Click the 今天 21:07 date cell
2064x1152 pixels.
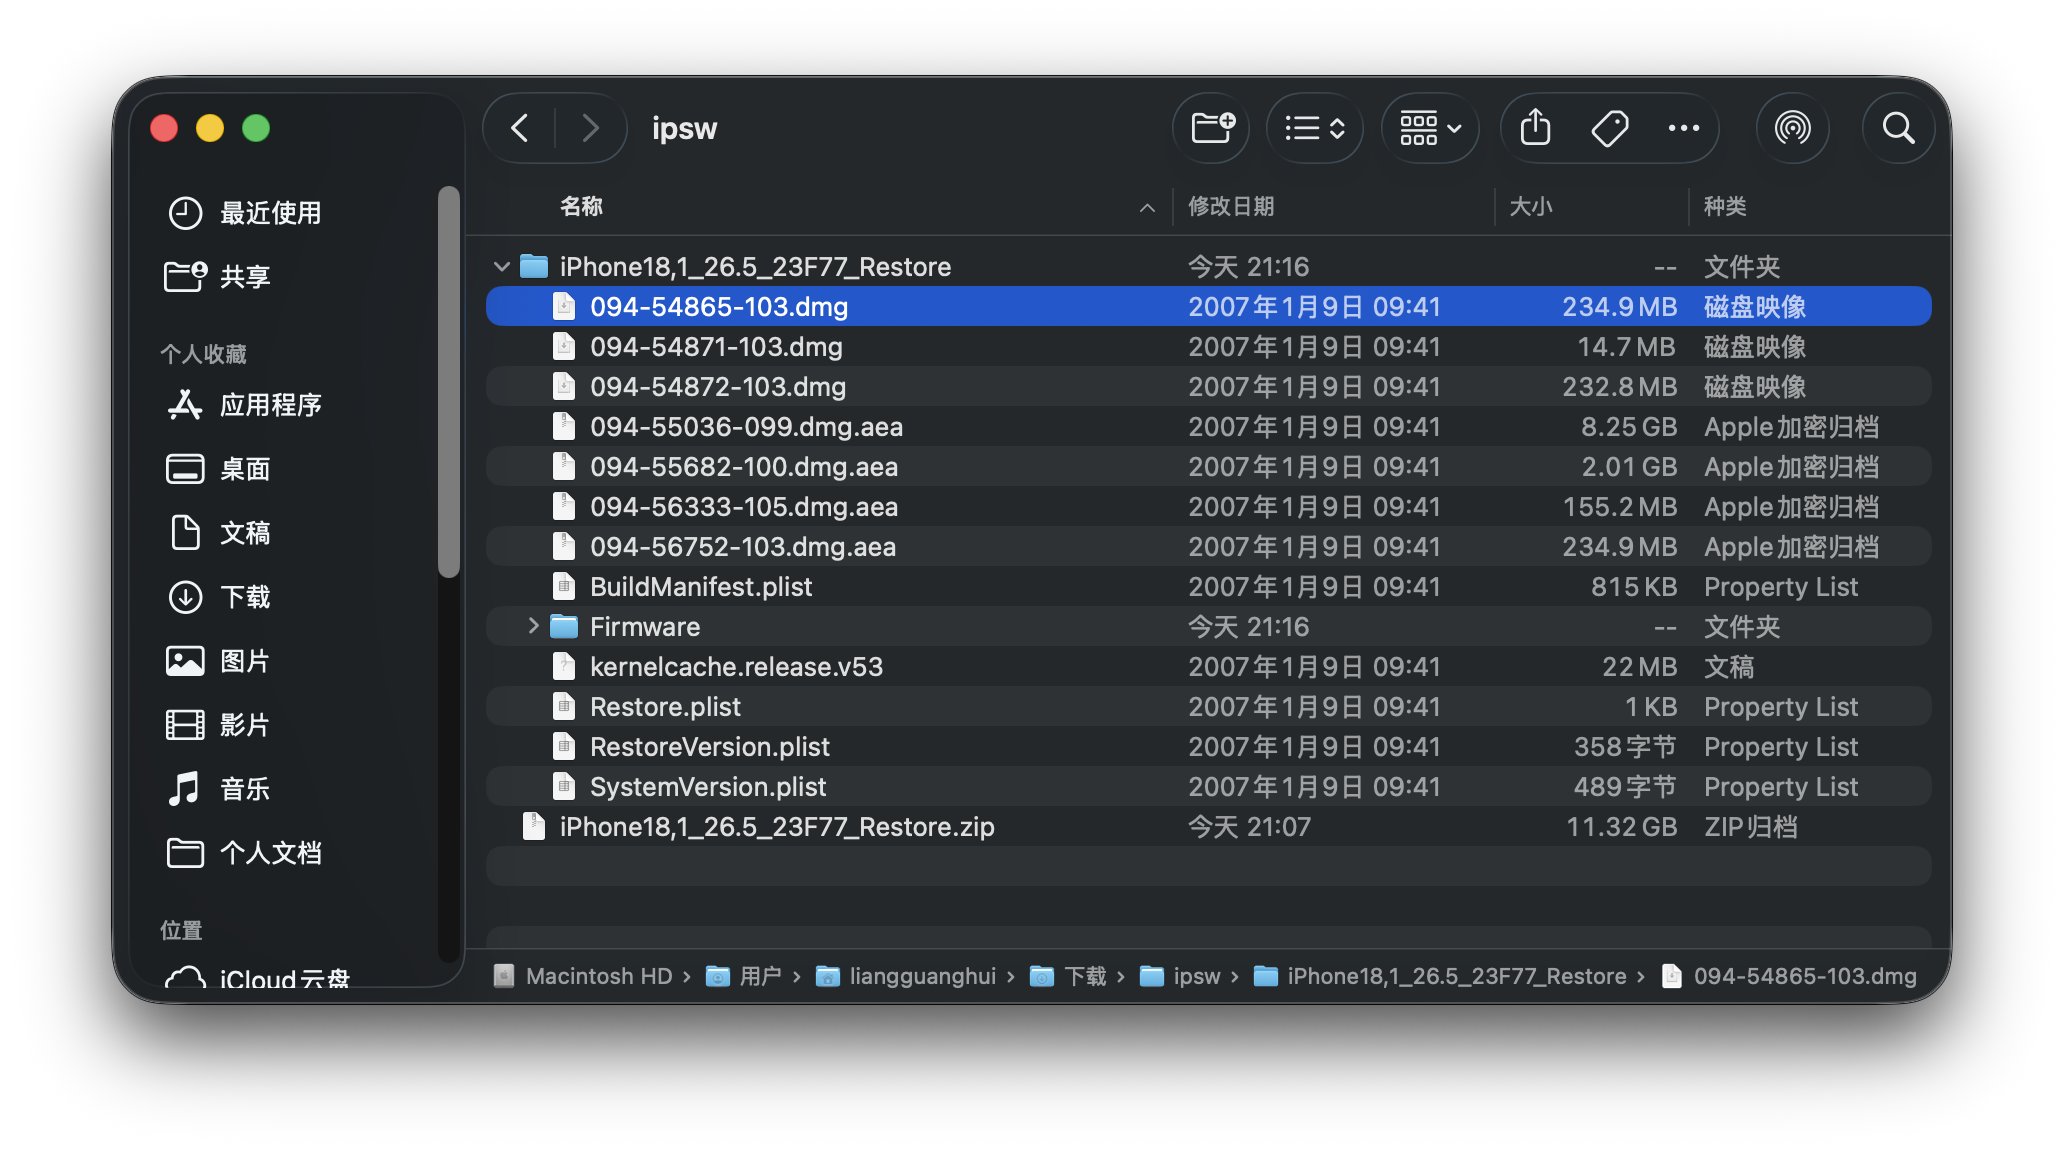click(x=1249, y=827)
